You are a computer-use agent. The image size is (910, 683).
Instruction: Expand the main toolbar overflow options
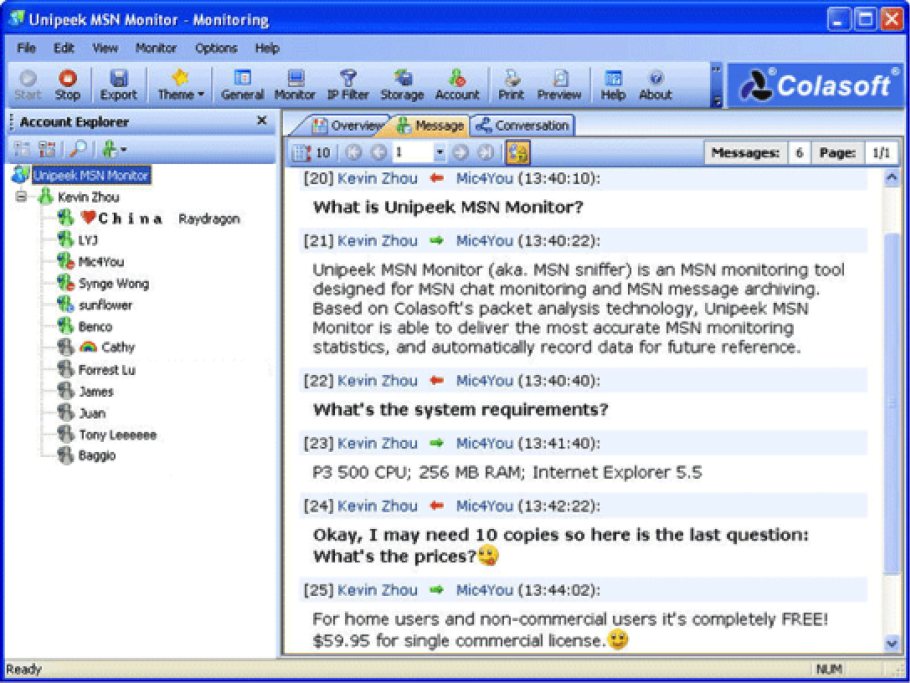pos(717,85)
